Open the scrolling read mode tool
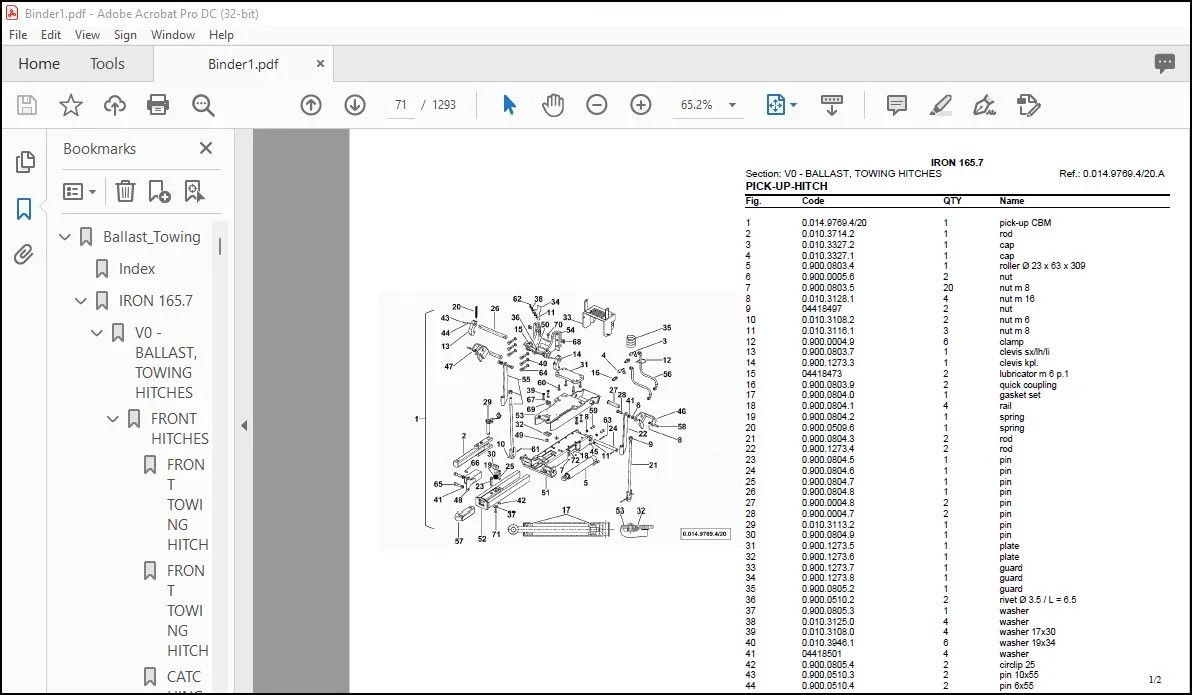This screenshot has width=1192, height=695. tap(832, 105)
